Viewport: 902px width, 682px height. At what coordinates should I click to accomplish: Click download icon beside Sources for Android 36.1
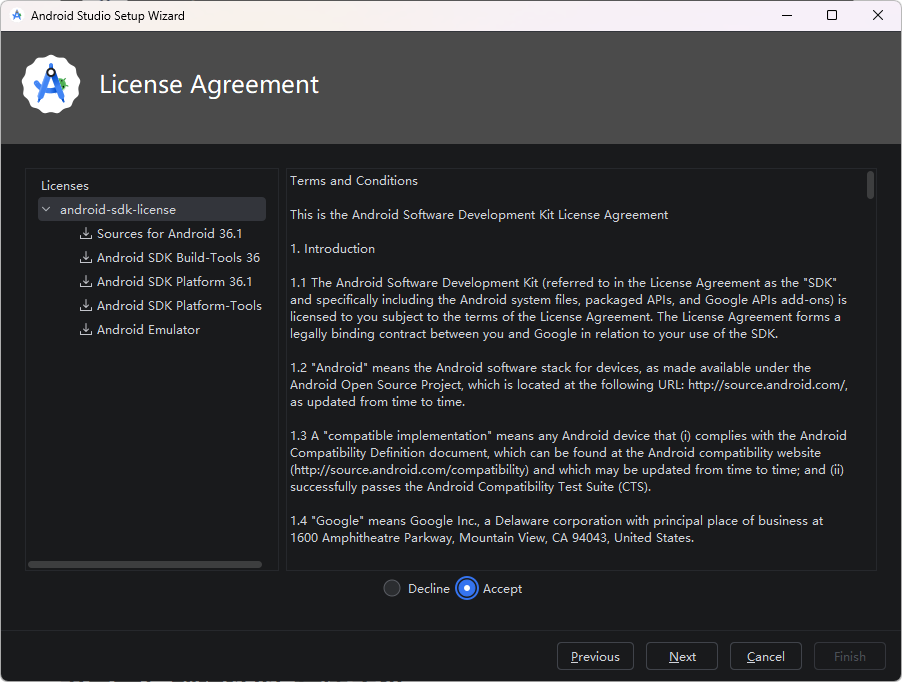coord(86,233)
